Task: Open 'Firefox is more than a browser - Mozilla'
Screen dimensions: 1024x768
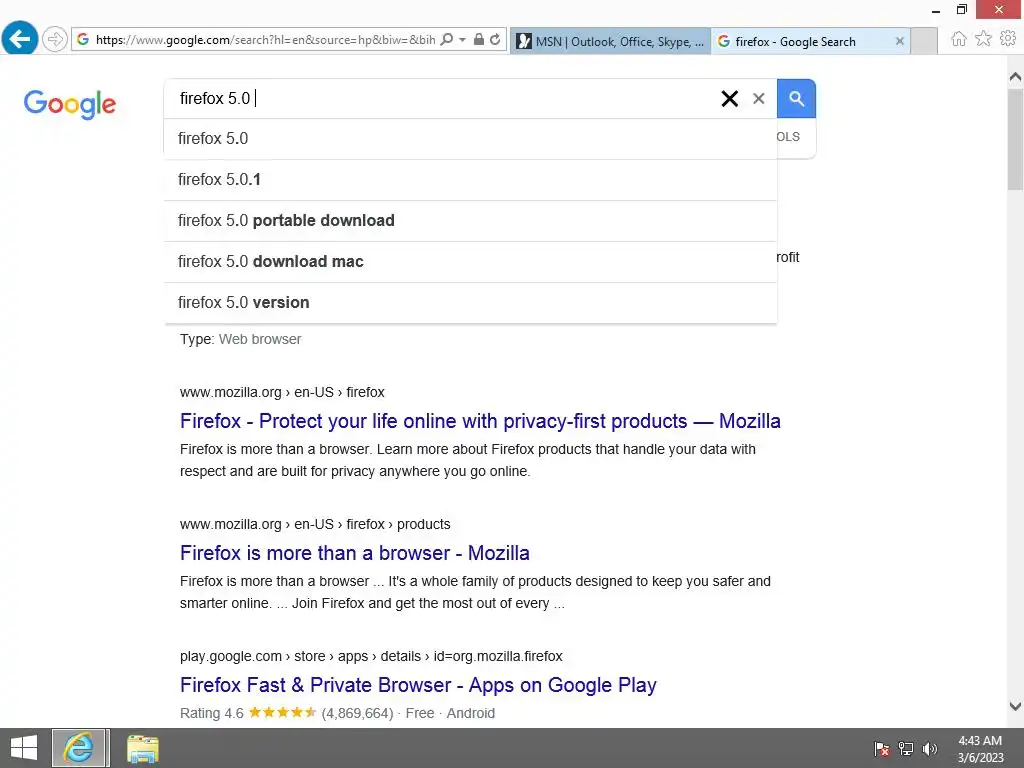Action: pos(355,553)
